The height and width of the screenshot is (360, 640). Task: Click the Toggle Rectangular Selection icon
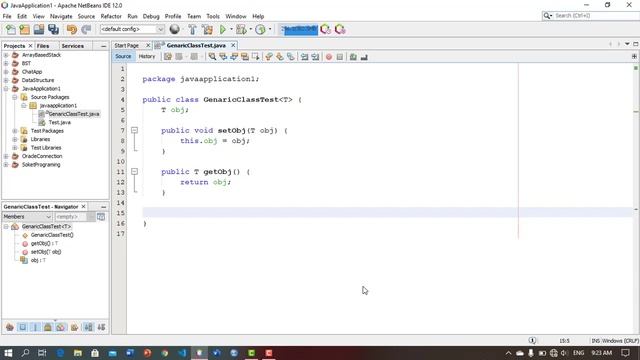(256, 57)
